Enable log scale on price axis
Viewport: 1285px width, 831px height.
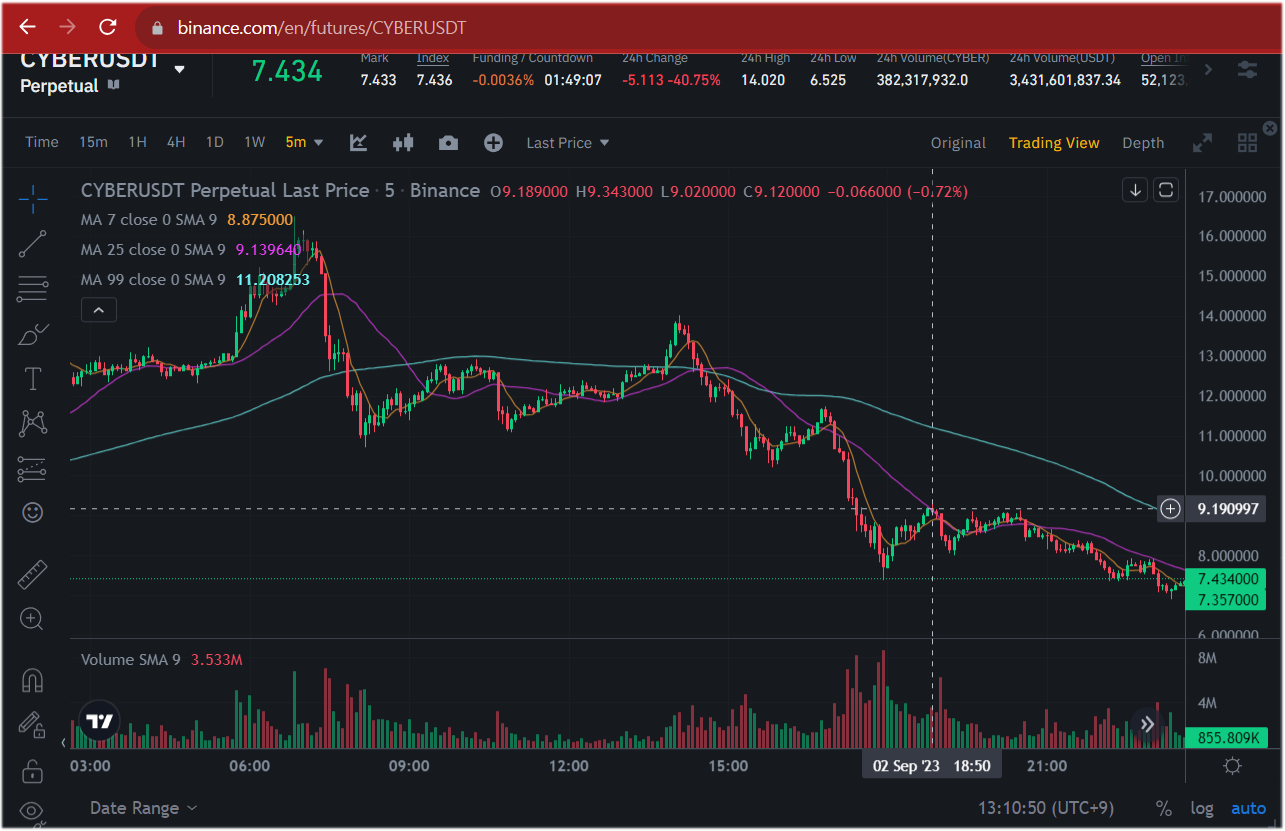1201,808
